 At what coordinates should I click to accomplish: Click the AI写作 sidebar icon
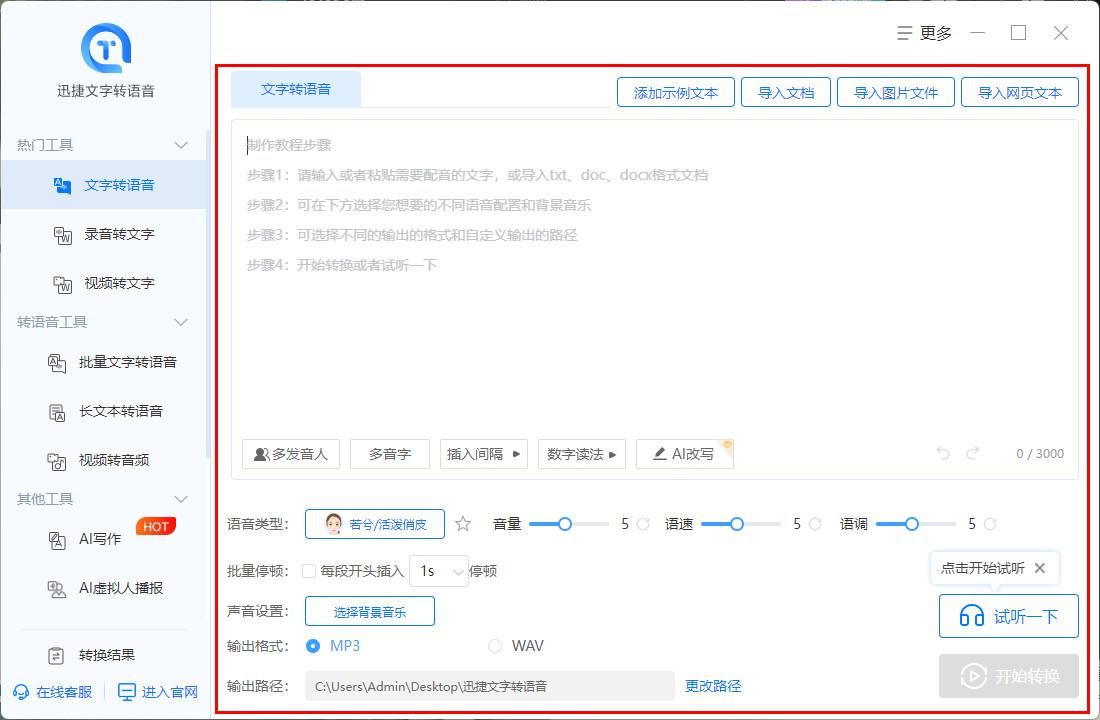click(57, 540)
